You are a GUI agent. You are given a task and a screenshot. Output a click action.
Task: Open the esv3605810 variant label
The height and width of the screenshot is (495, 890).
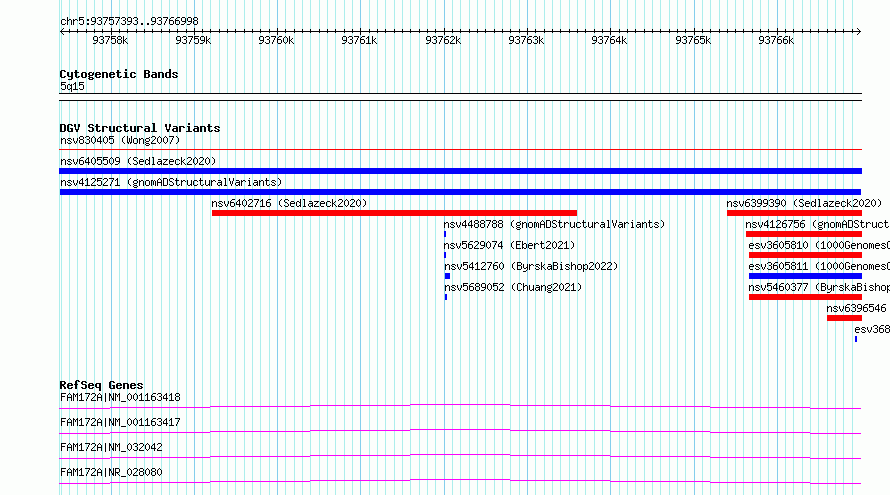(x=819, y=245)
